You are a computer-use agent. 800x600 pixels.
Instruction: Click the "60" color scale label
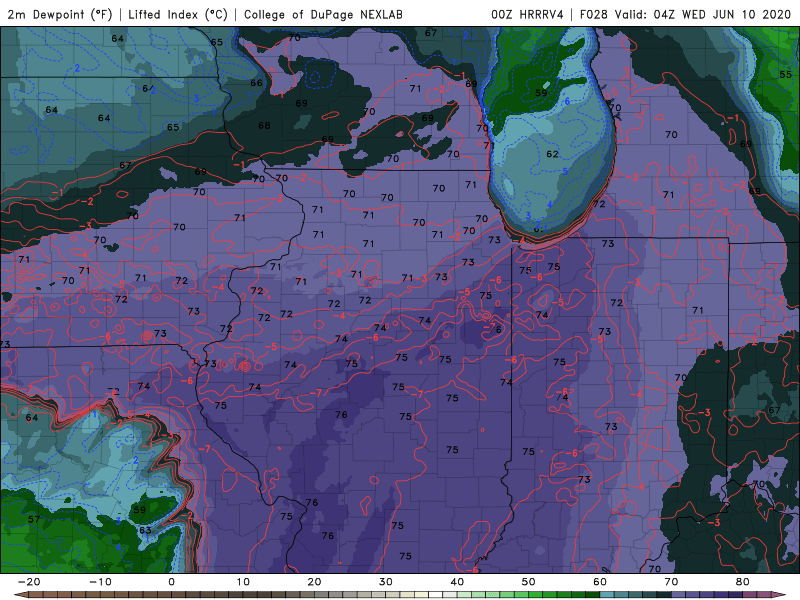pos(600,582)
